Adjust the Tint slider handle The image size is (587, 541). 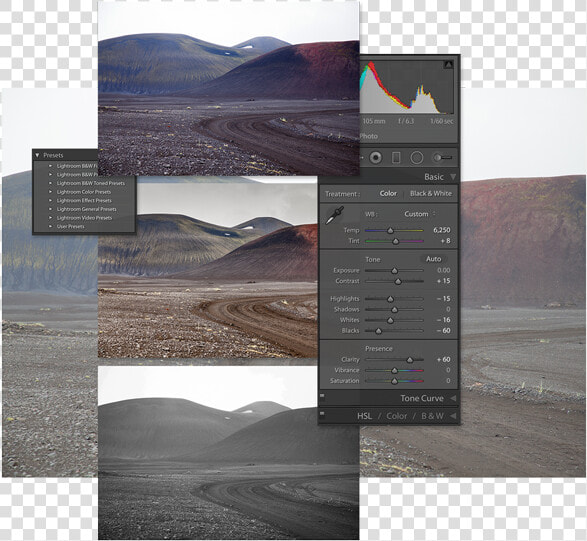[x=396, y=241]
